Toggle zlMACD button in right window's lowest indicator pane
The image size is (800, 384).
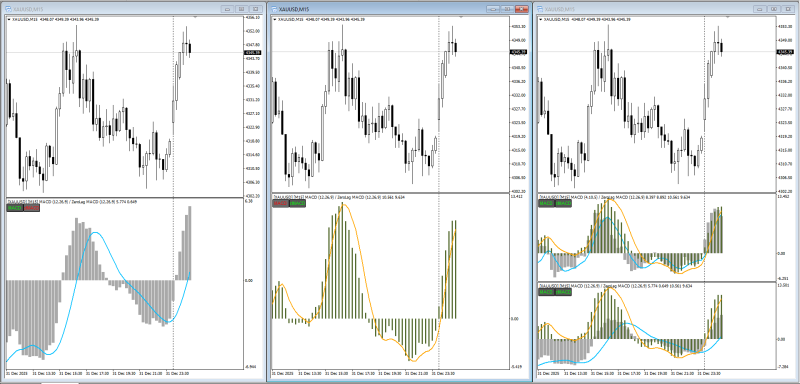[x=563, y=292]
